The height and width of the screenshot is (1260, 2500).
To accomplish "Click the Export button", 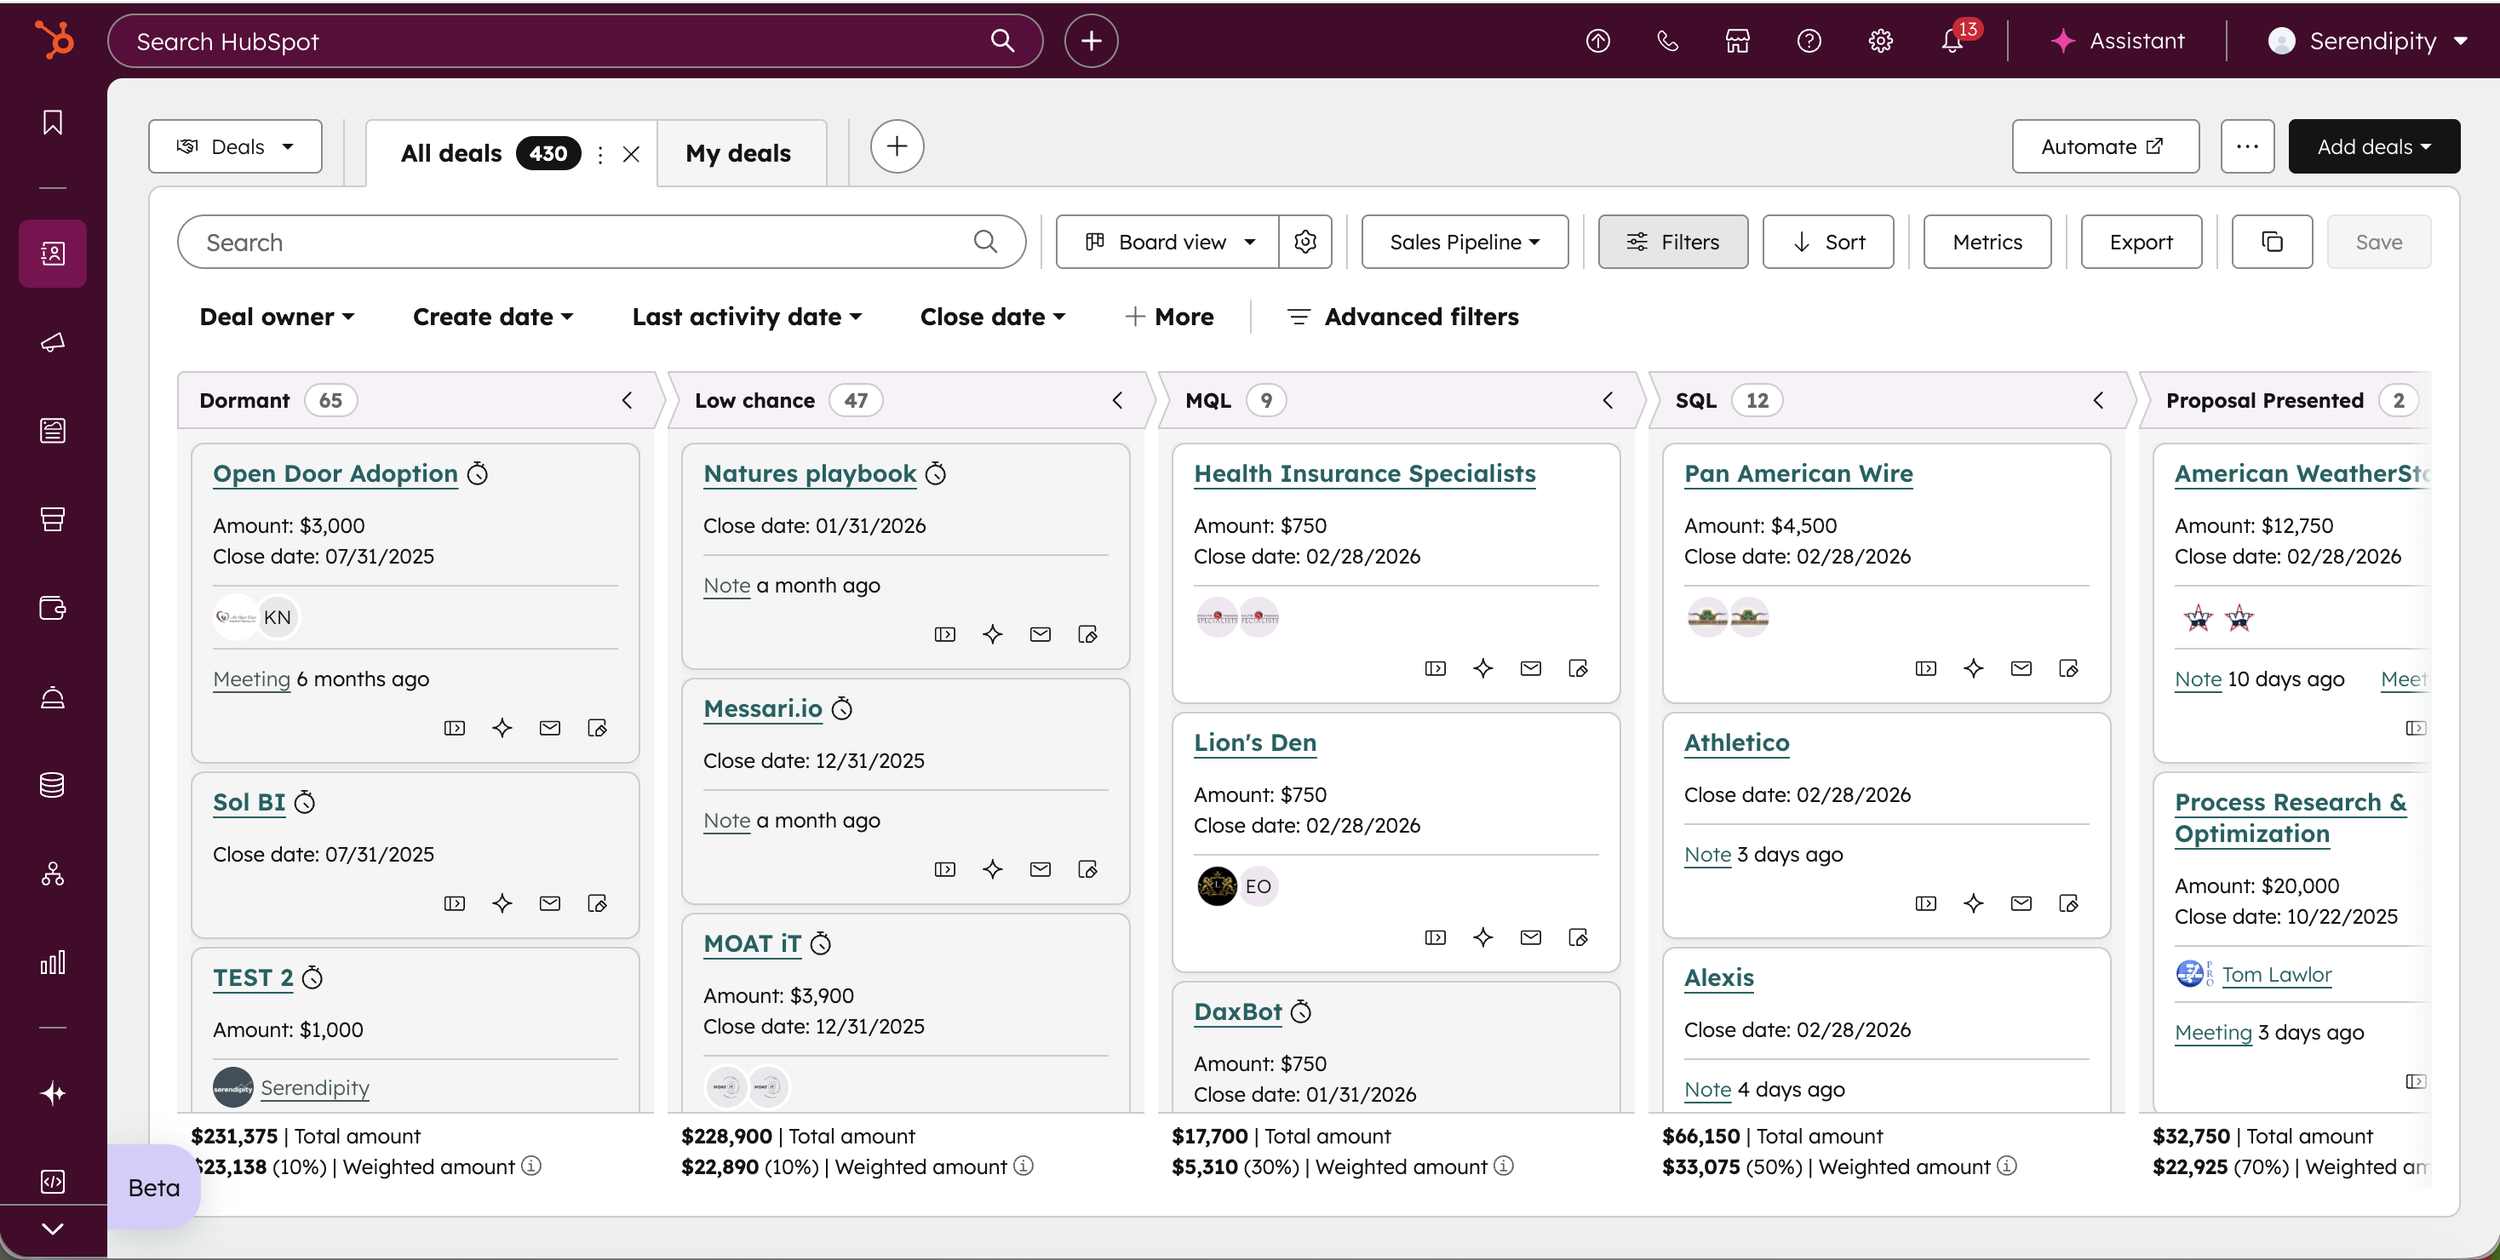I will pyautogui.click(x=2141, y=242).
